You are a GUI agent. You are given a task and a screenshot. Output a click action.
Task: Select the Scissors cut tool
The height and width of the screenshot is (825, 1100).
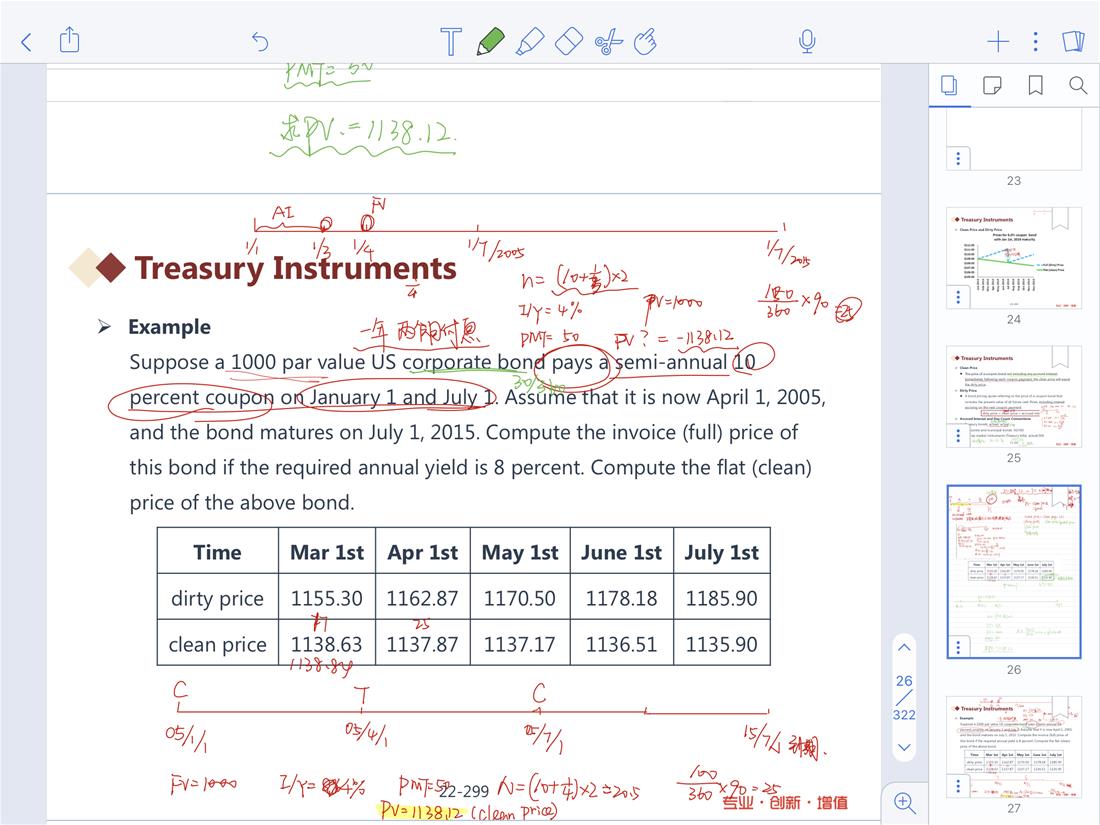(607, 41)
